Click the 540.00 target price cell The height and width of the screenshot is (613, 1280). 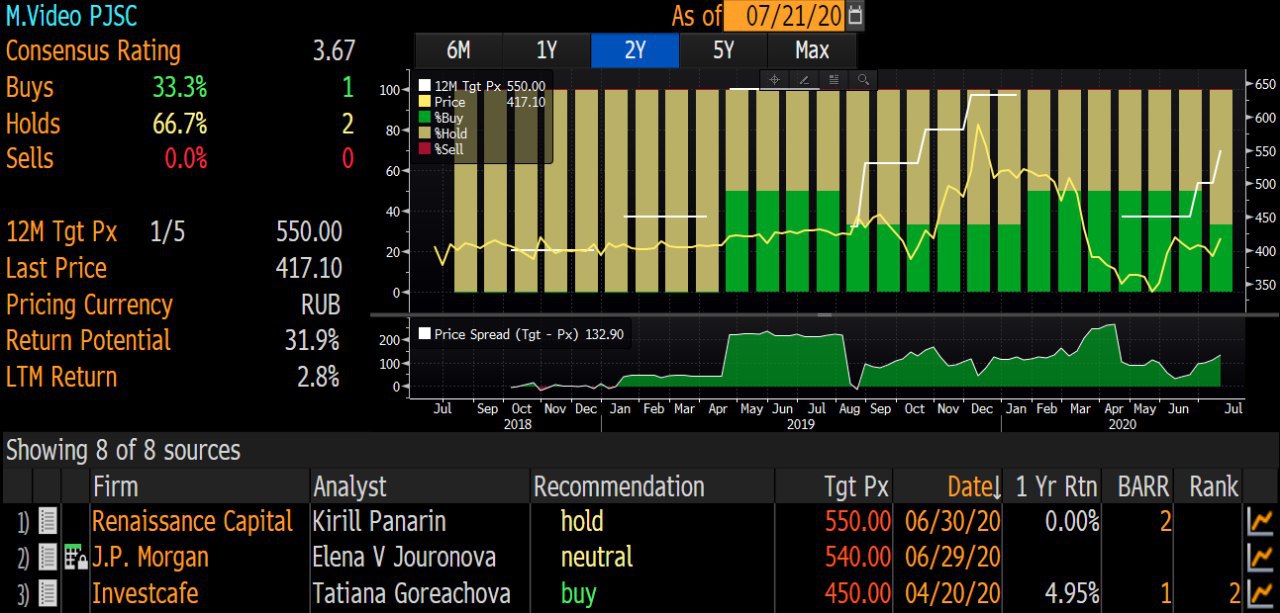tap(858, 558)
